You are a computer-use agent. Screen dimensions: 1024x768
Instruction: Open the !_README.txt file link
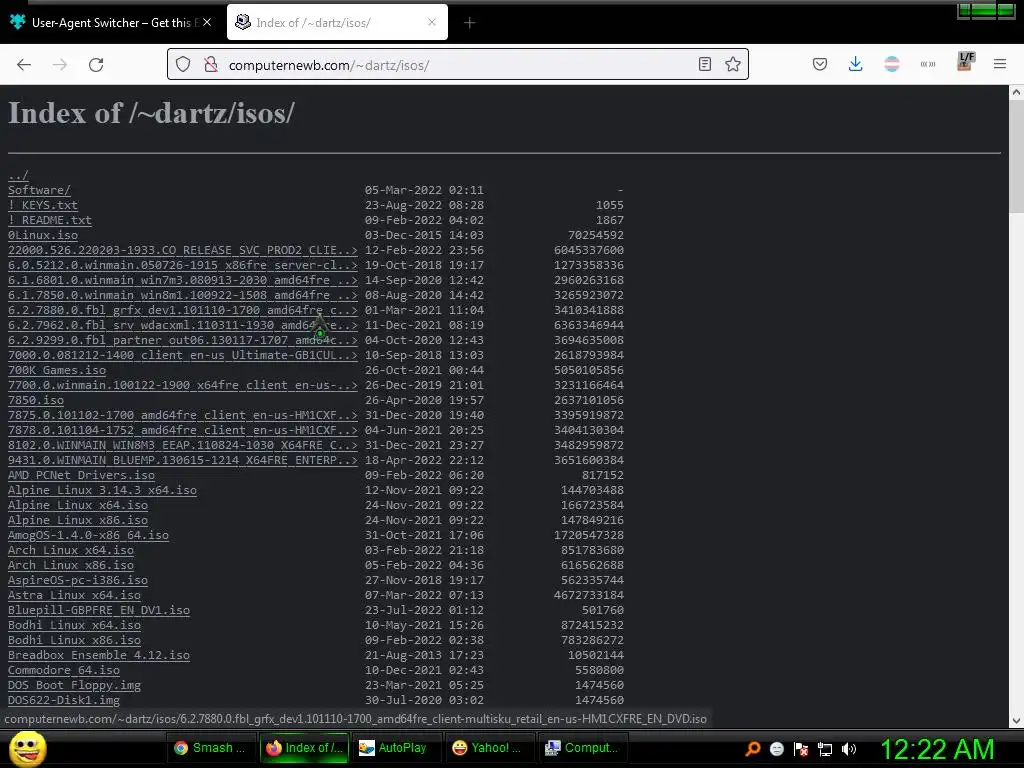click(x=50, y=220)
